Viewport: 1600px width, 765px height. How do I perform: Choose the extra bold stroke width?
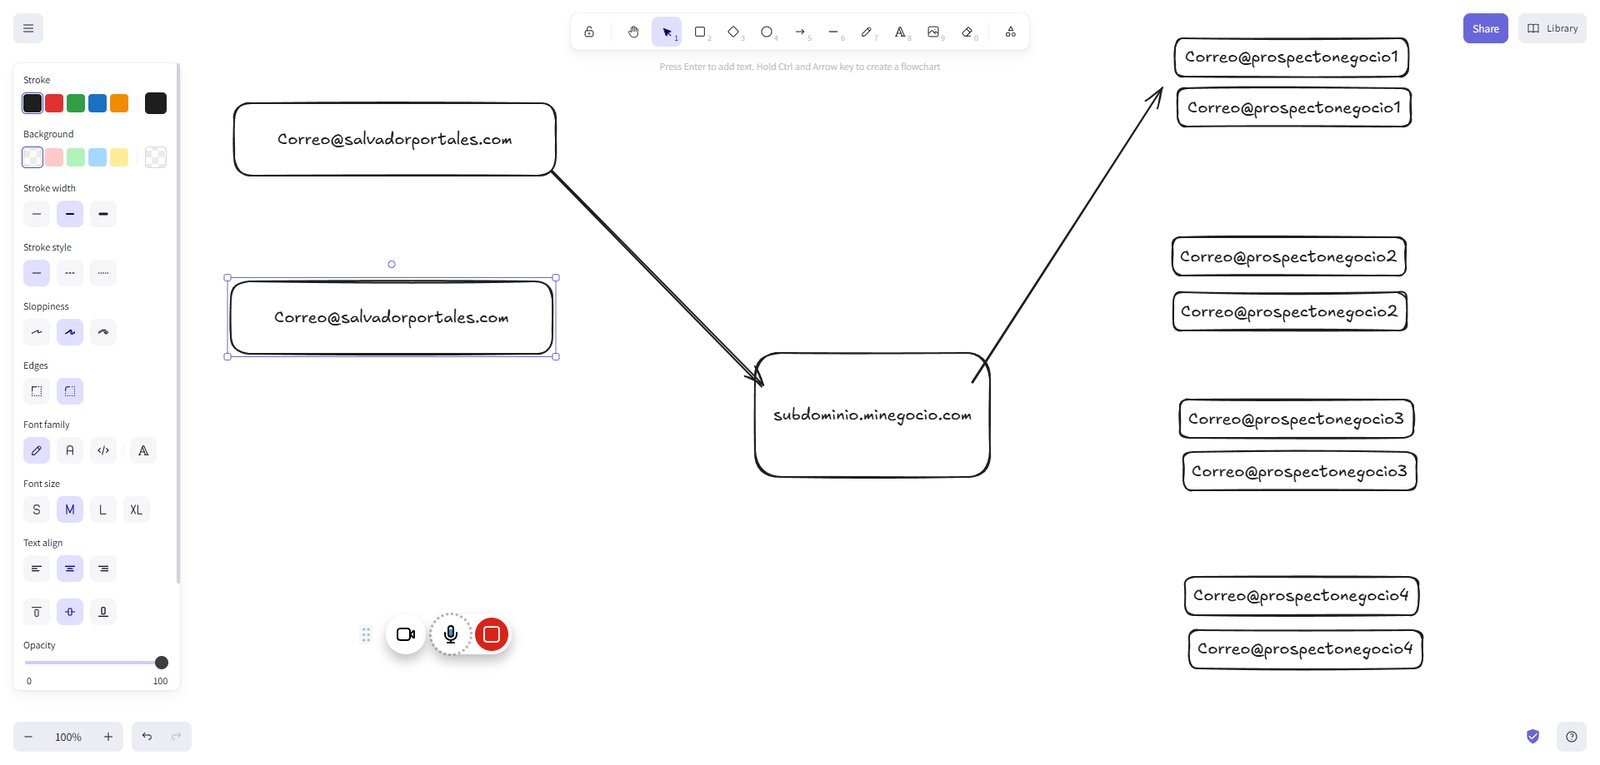[x=103, y=214]
